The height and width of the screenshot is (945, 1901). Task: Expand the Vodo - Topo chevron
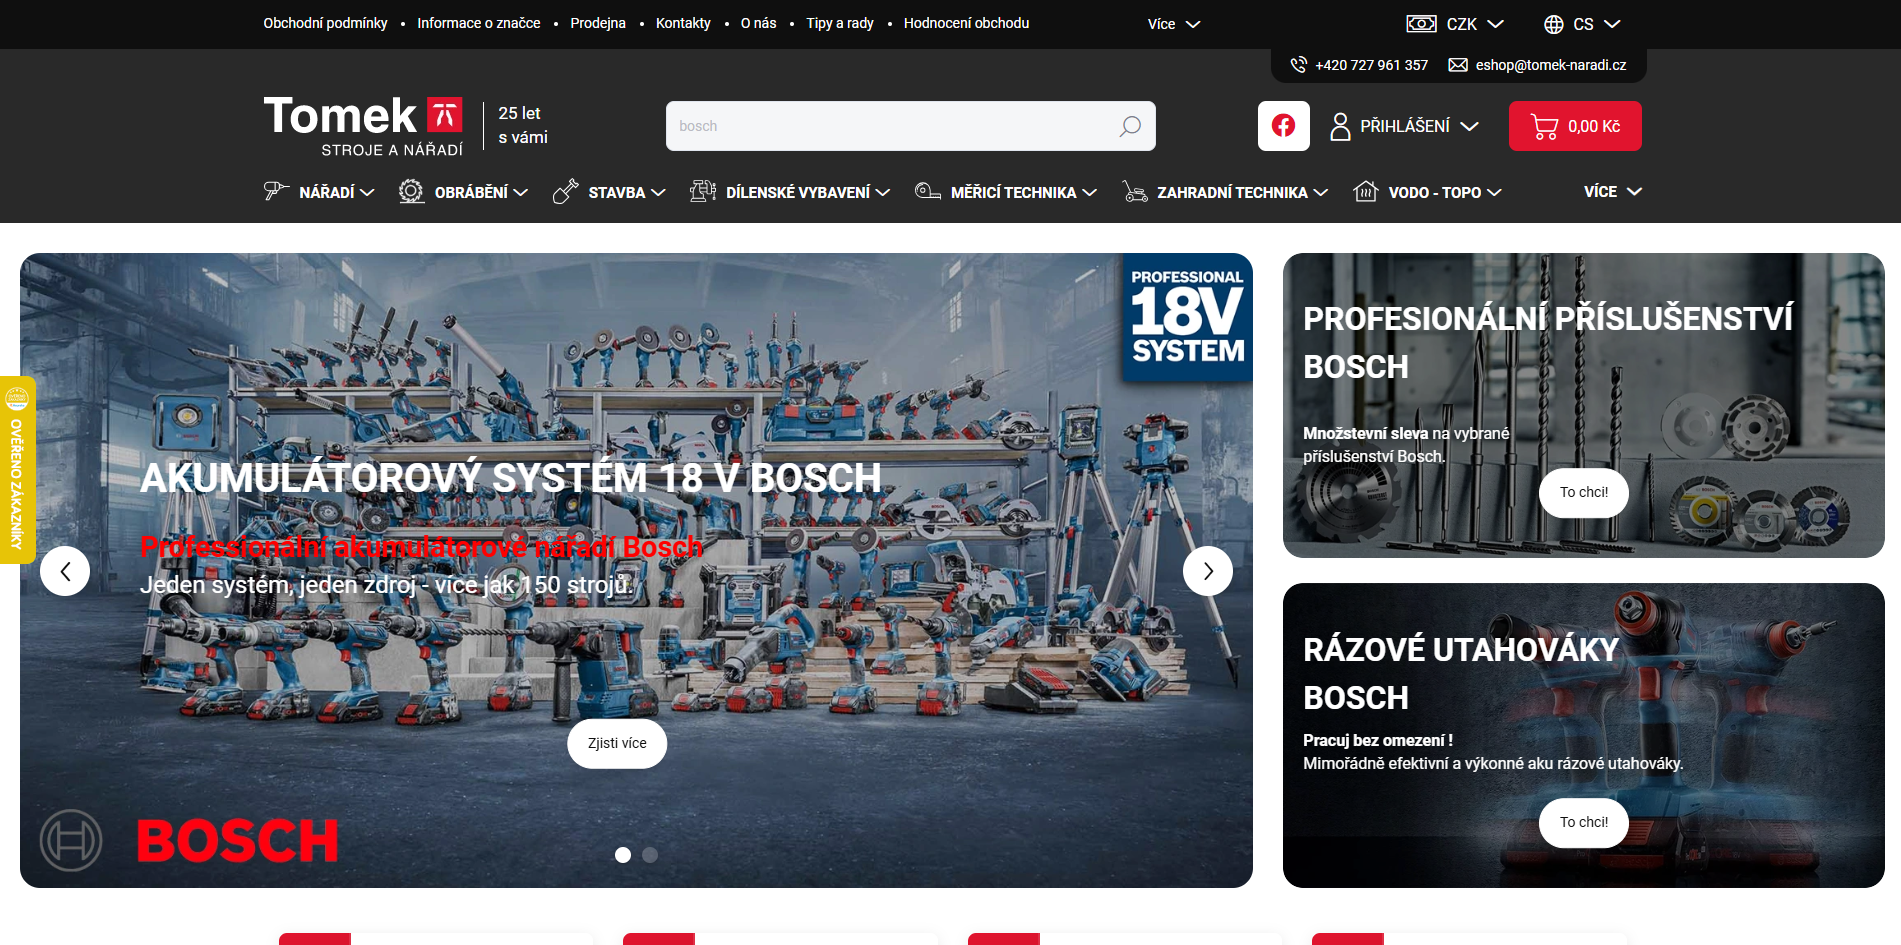tap(1495, 193)
